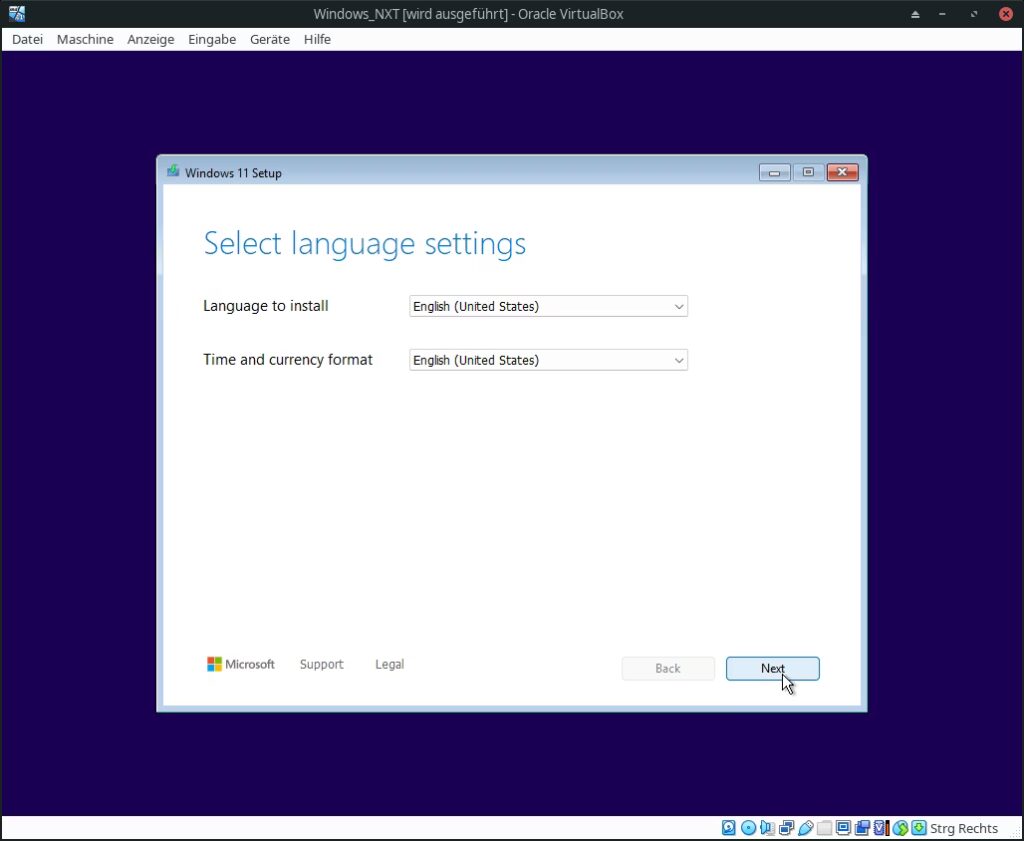The image size is (1024, 841).
Task: Click the green arrow keyboard capture icon
Action: tap(918, 828)
